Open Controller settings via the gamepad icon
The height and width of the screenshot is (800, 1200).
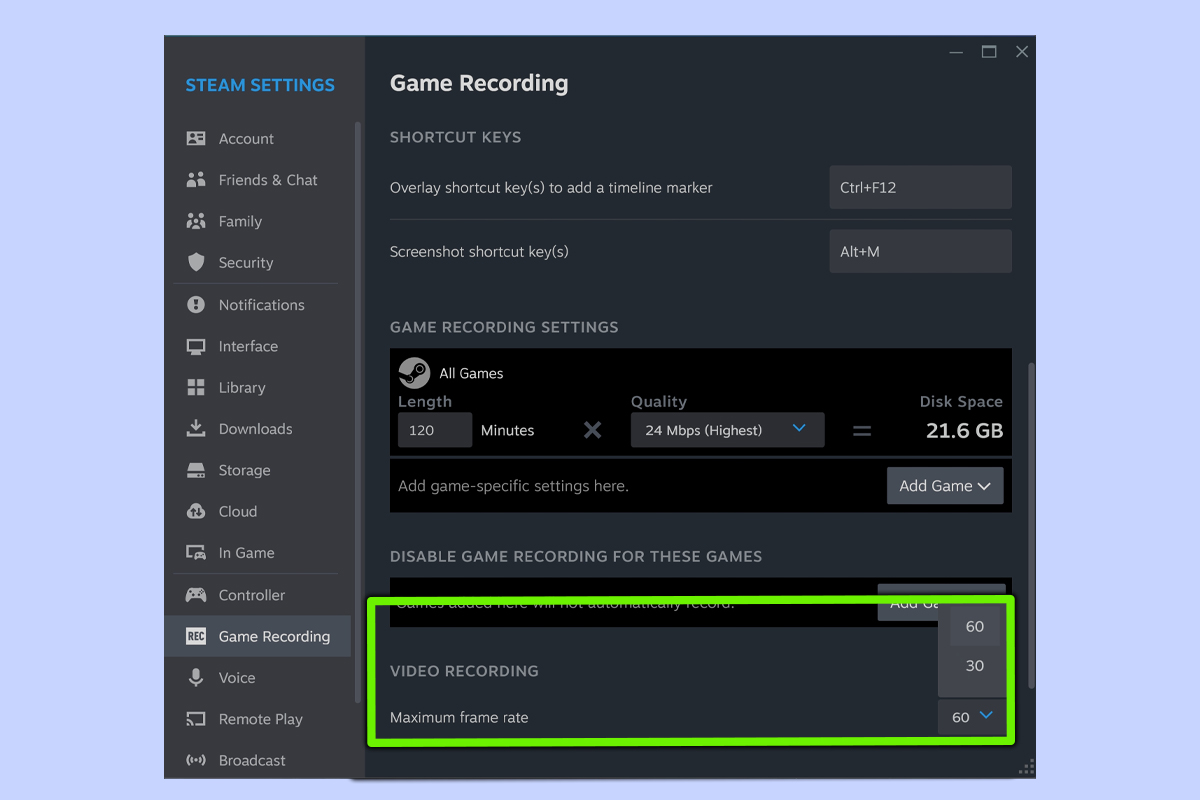tap(196, 594)
